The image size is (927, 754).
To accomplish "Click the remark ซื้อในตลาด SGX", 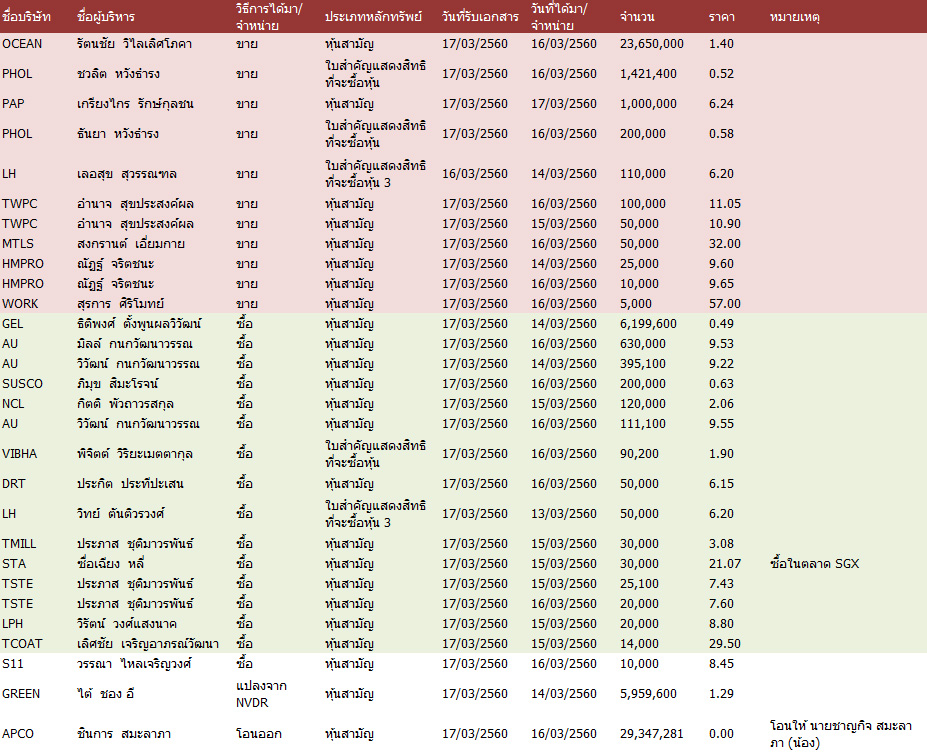I will pos(814,564).
